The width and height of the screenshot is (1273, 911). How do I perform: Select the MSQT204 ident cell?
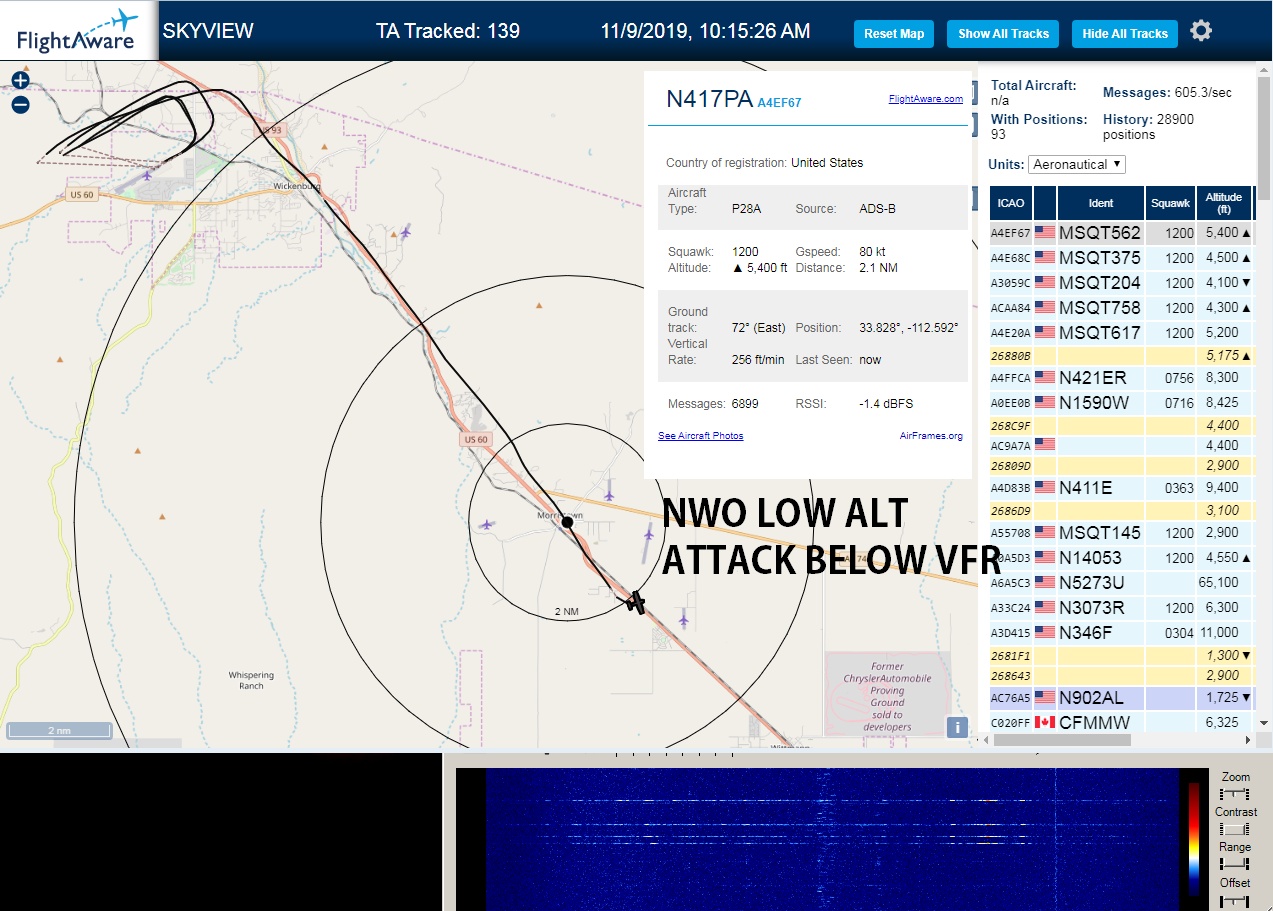click(x=1100, y=283)
